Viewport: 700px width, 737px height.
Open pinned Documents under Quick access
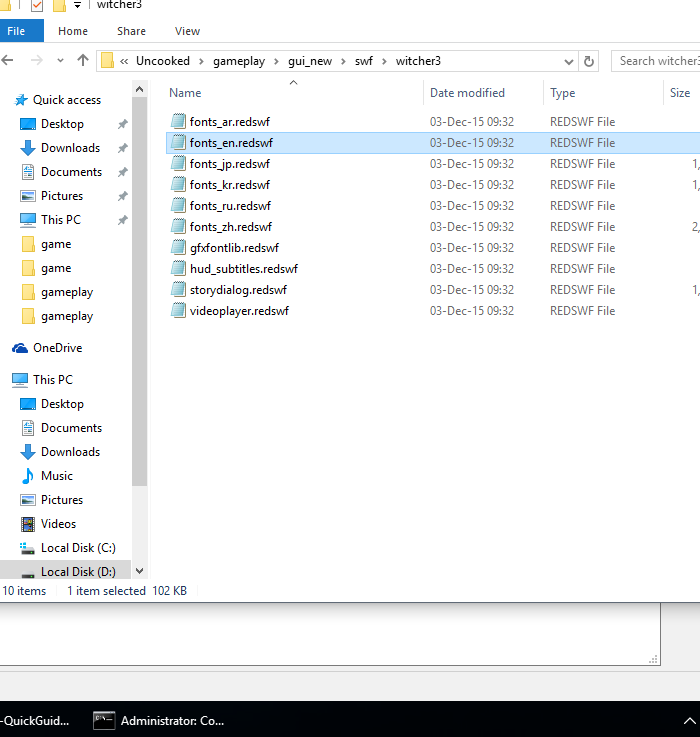tap(71, 172)
